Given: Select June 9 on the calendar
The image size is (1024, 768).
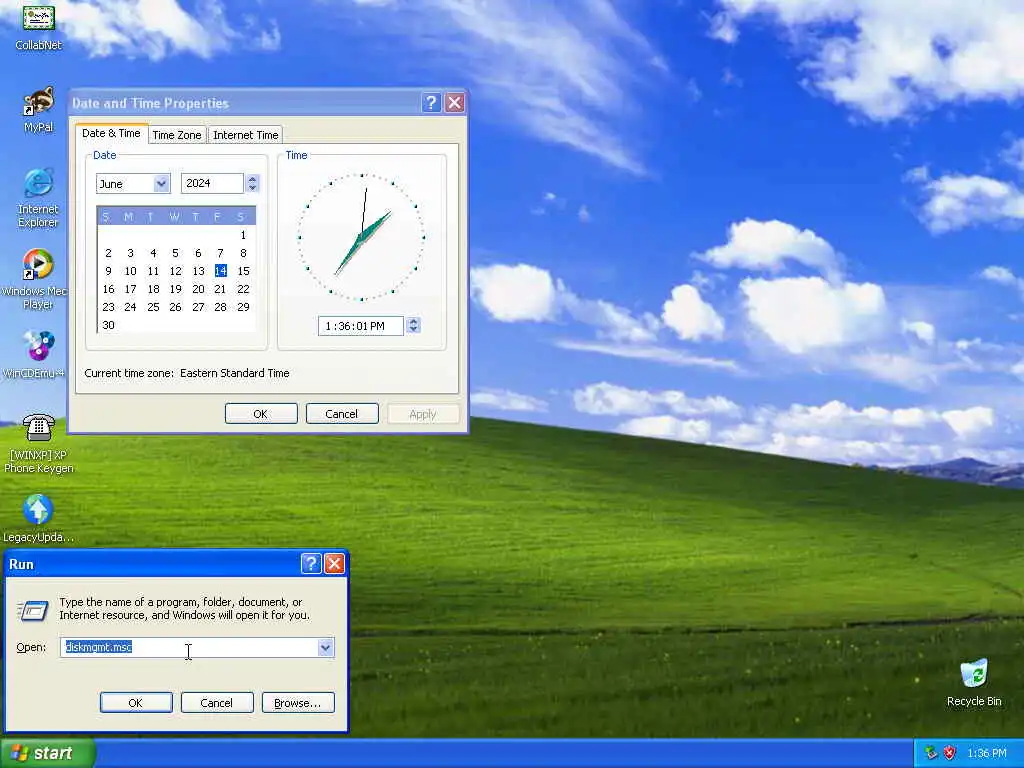Looking at the screenshot, I should click(108, 271).
